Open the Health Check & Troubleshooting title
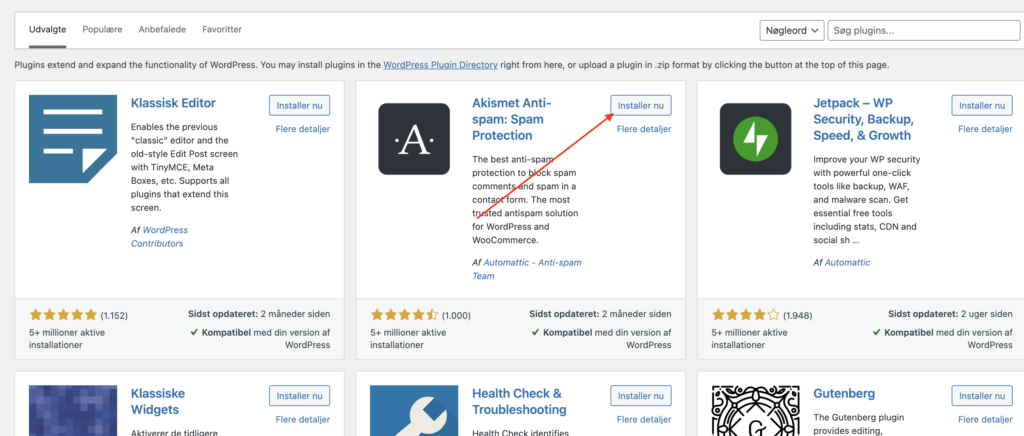Screen dimensions: 1024x436 pyautogui.click(x=519, y=401)
